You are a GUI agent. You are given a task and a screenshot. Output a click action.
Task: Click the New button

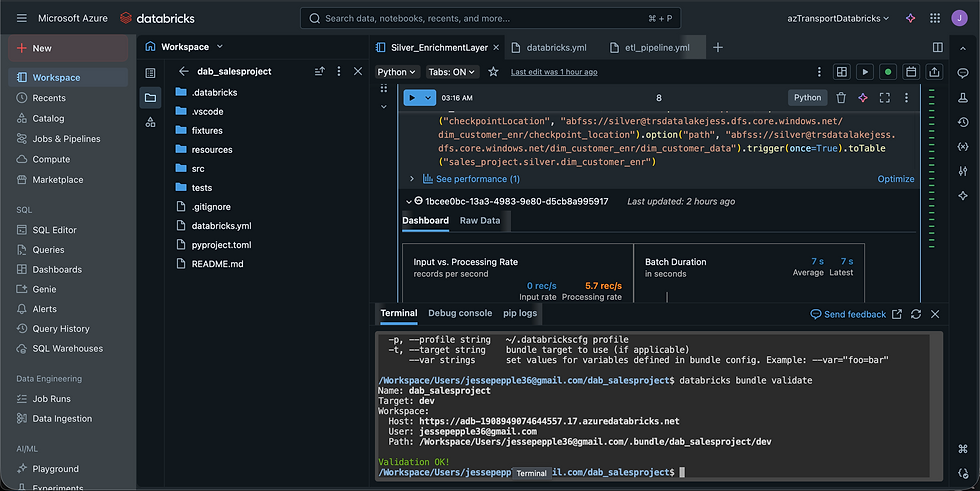tap(68, 48)
